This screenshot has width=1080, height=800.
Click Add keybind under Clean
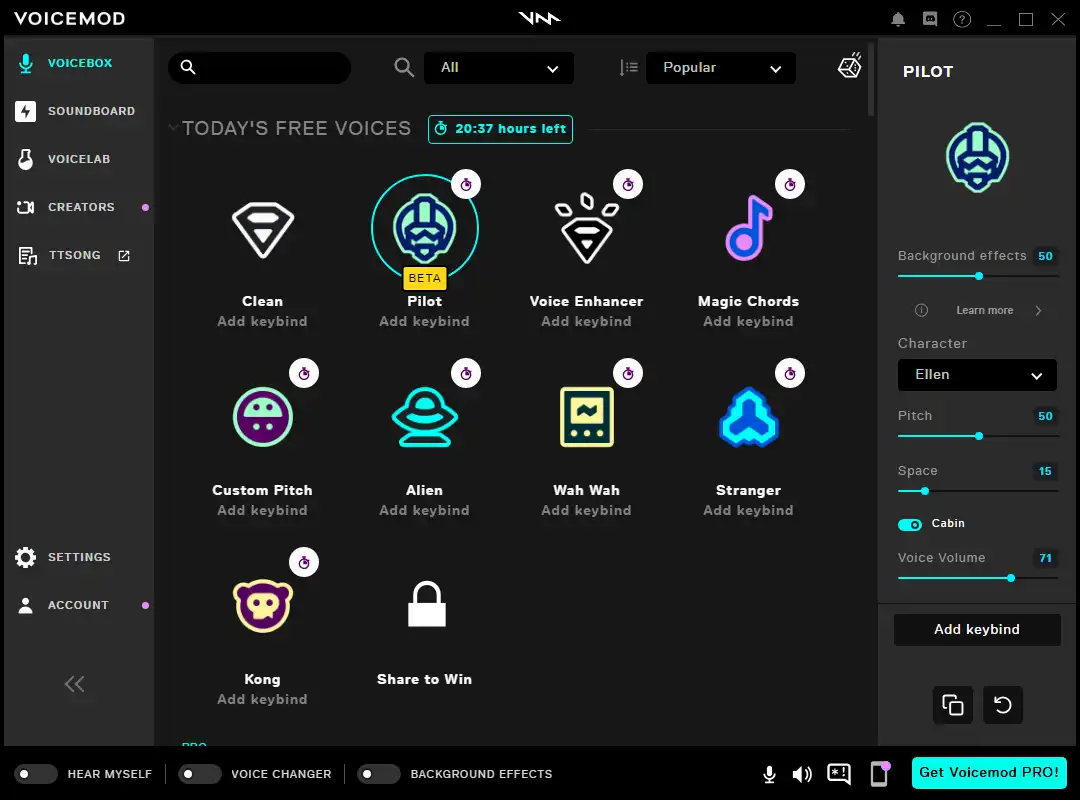(x=262, y=321)
